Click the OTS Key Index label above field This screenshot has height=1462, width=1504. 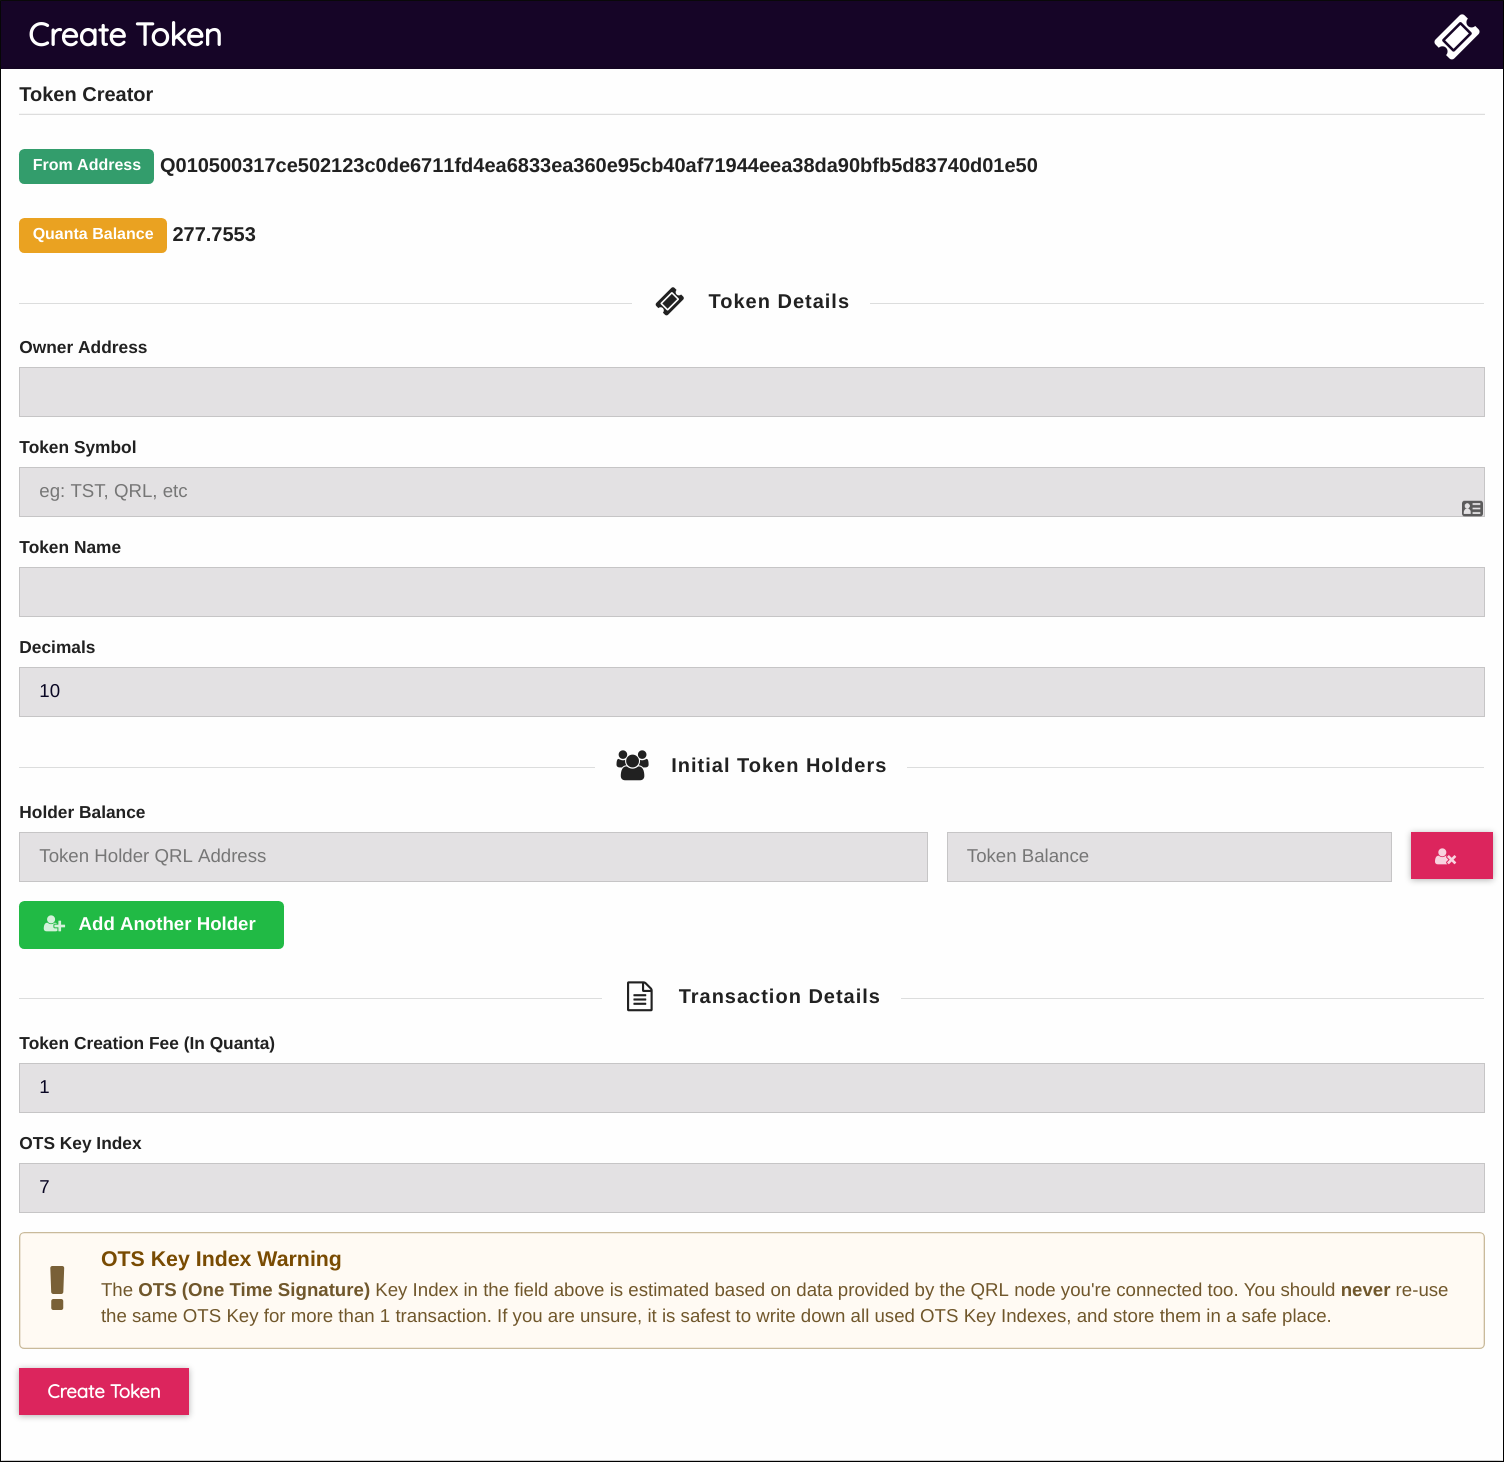[80, 1143]
